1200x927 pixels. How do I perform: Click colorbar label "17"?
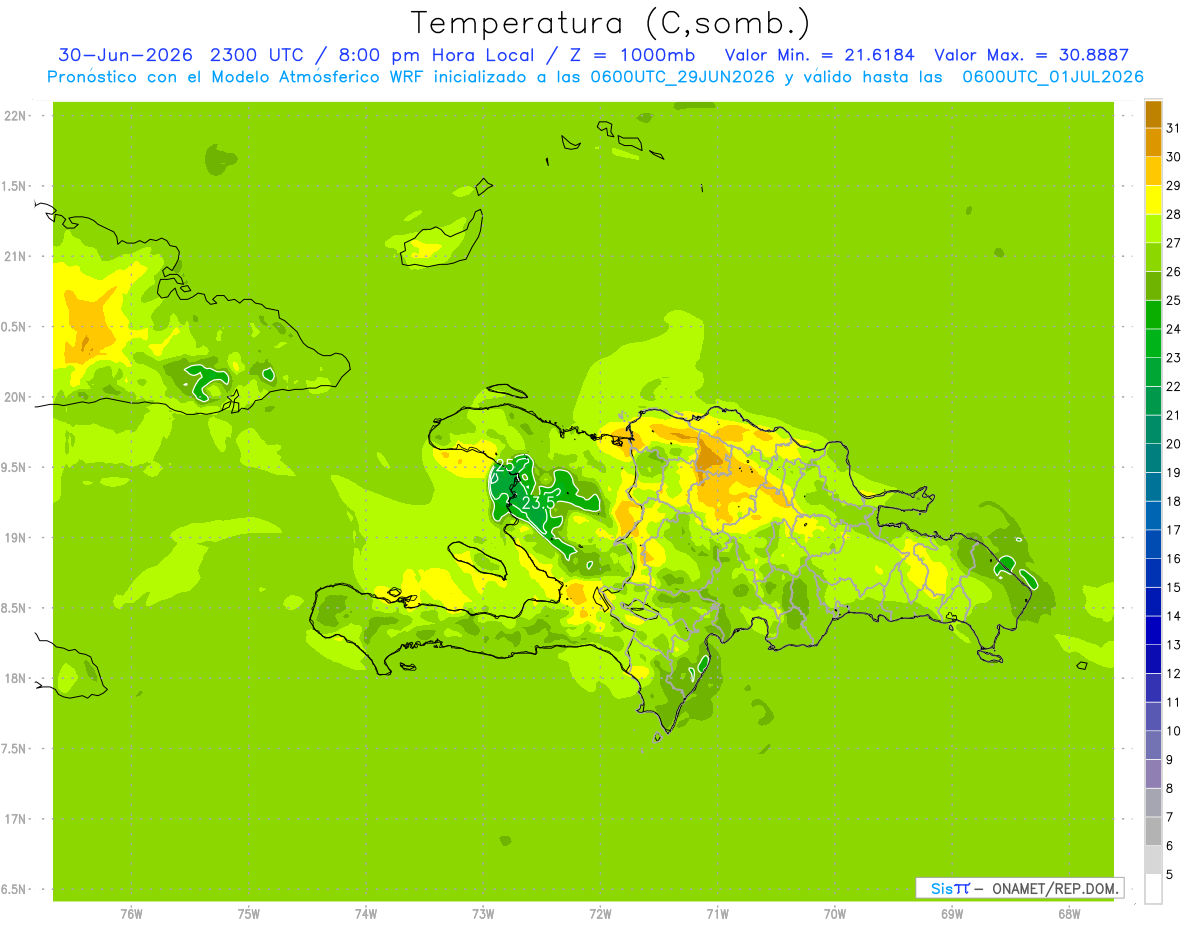[1174, 530]
